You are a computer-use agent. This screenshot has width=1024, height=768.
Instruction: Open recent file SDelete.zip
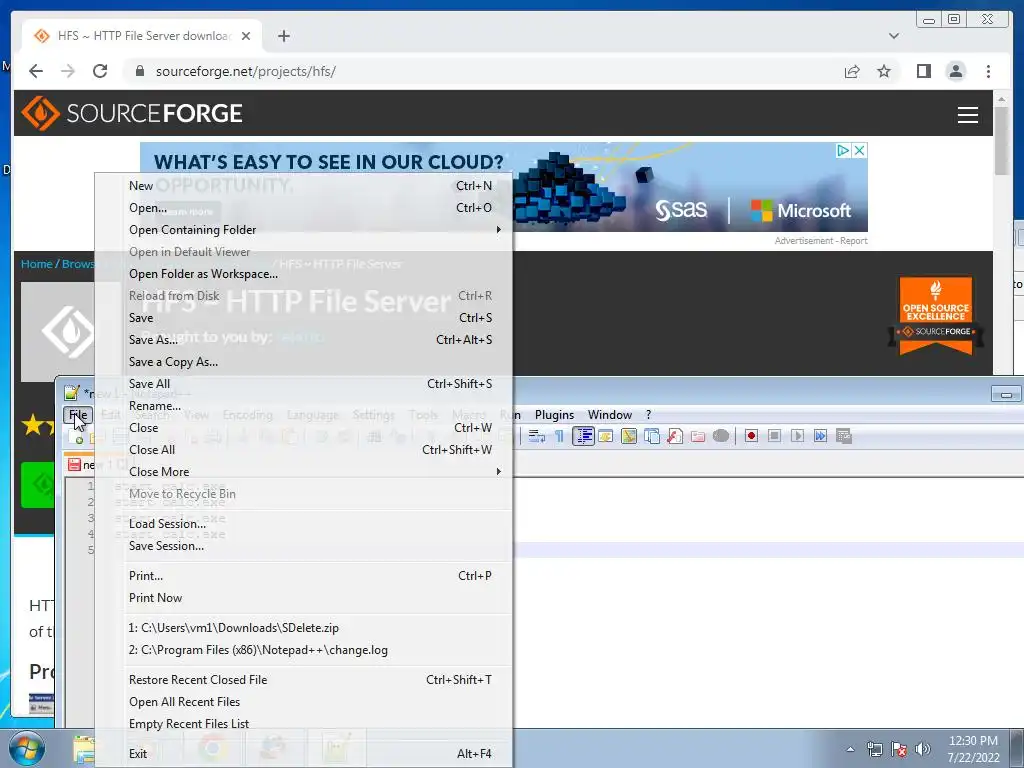(304, 628)
